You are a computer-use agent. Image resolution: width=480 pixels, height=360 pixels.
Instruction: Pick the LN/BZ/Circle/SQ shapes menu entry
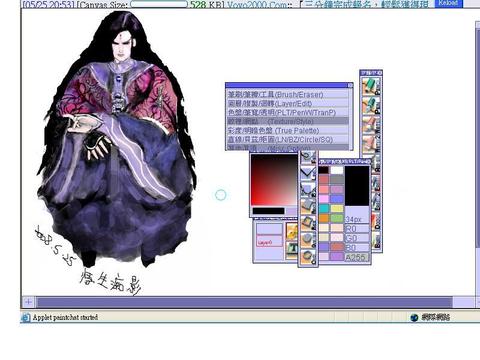[288, 140]
